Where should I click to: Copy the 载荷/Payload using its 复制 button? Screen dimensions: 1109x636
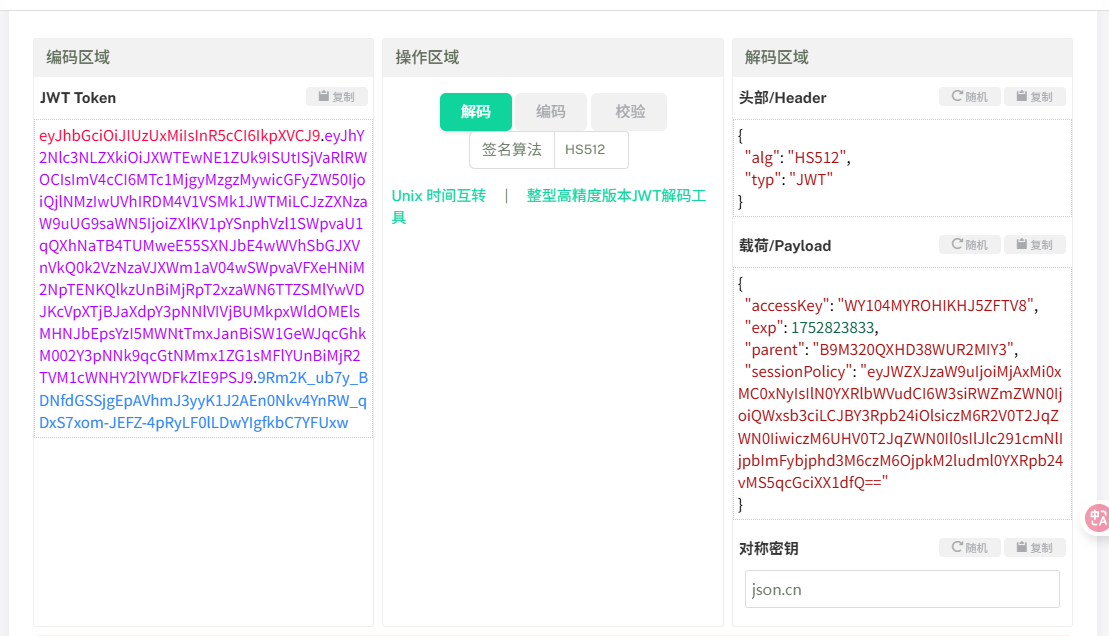click(1034, 245)
